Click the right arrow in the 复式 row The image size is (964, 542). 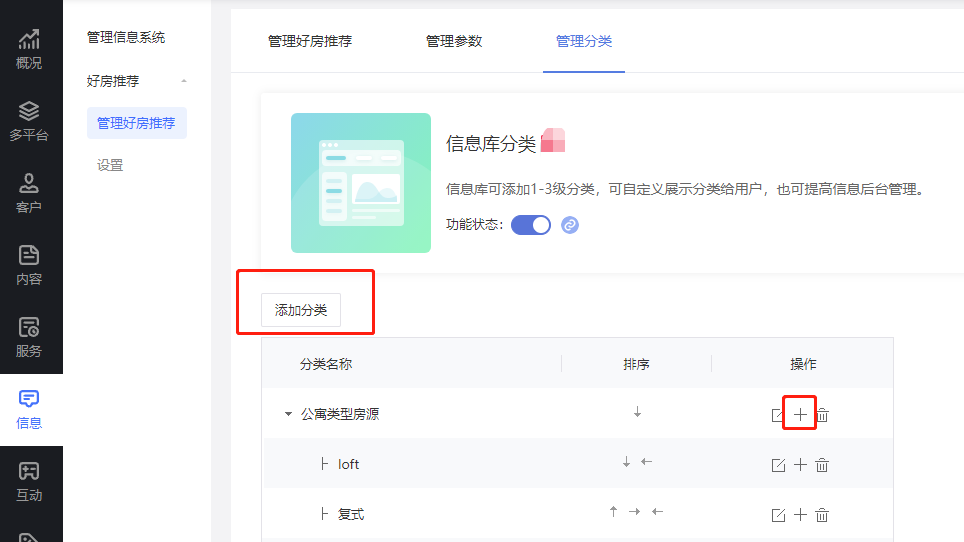[x=634, y=511]
